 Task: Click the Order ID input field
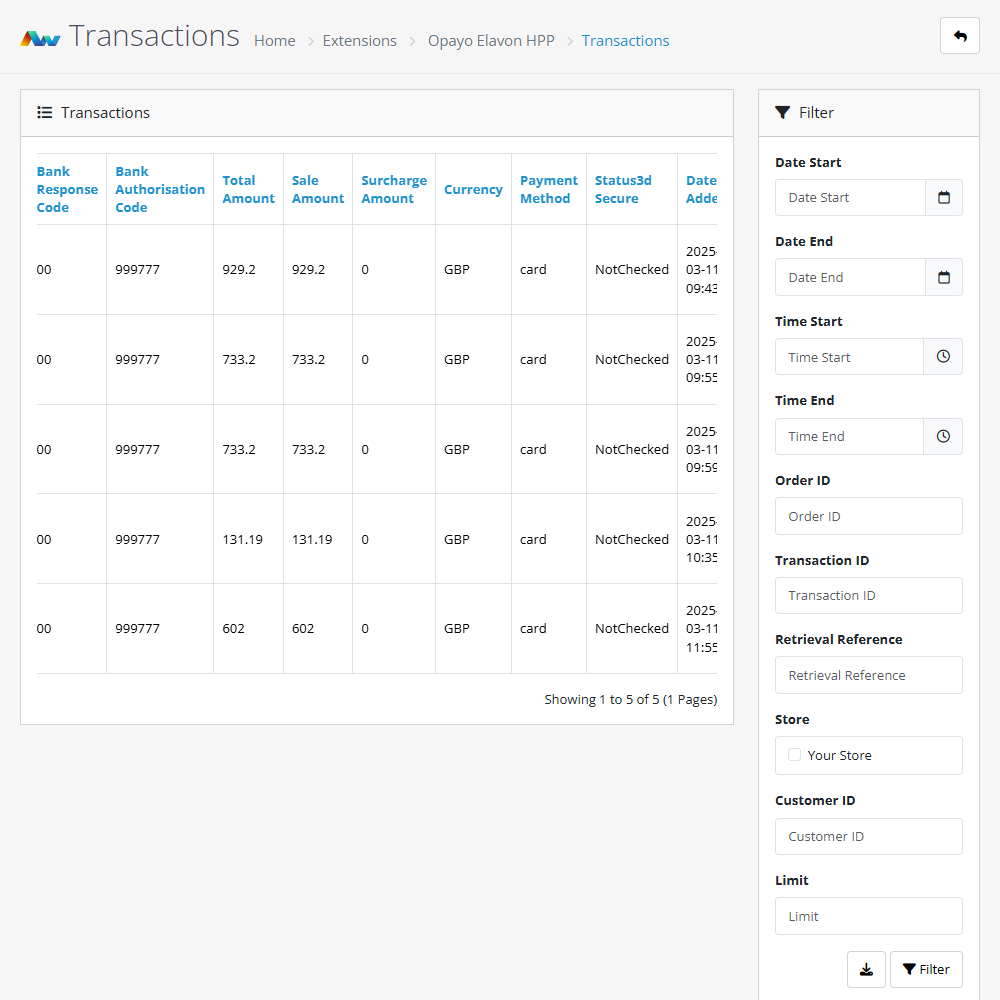coord(868,516)
